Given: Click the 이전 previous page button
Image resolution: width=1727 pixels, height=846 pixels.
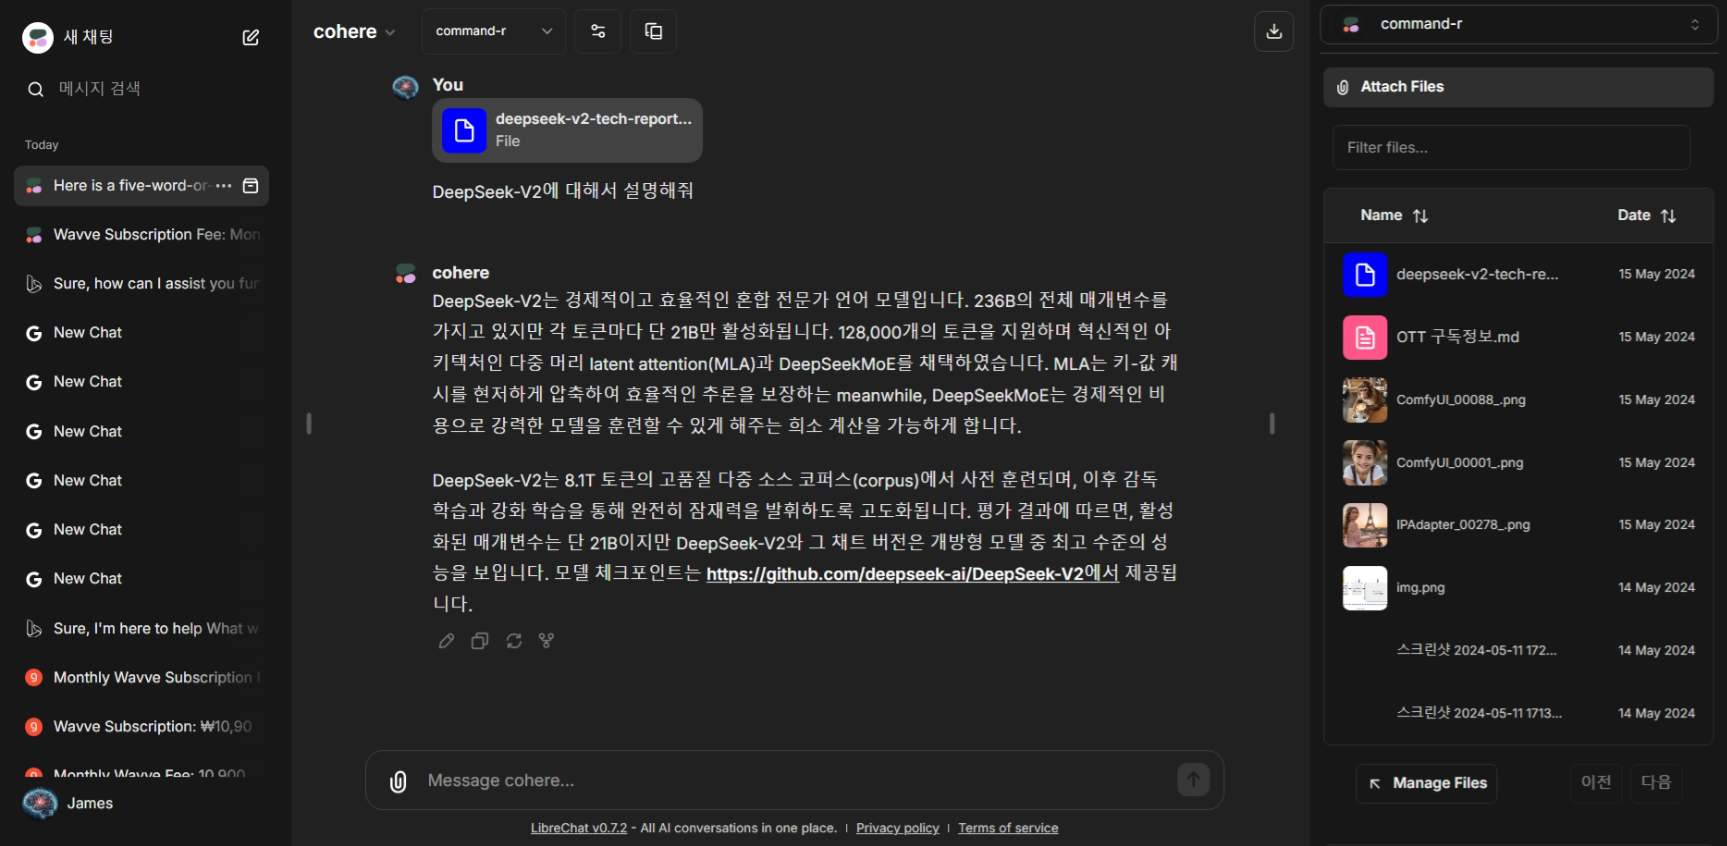Looking at the screenshot, I should [1596, 782].
